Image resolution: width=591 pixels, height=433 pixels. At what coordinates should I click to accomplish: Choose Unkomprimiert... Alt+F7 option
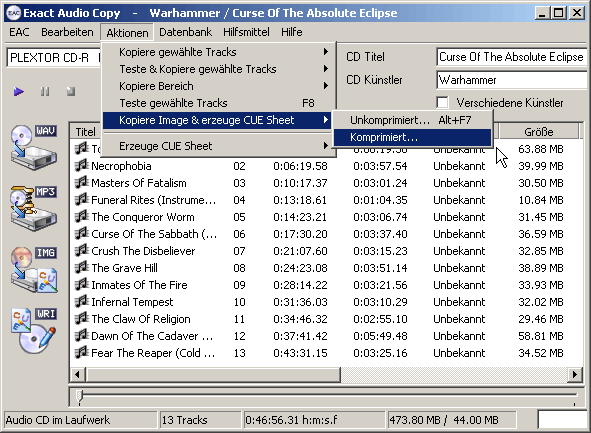[413, 120]
